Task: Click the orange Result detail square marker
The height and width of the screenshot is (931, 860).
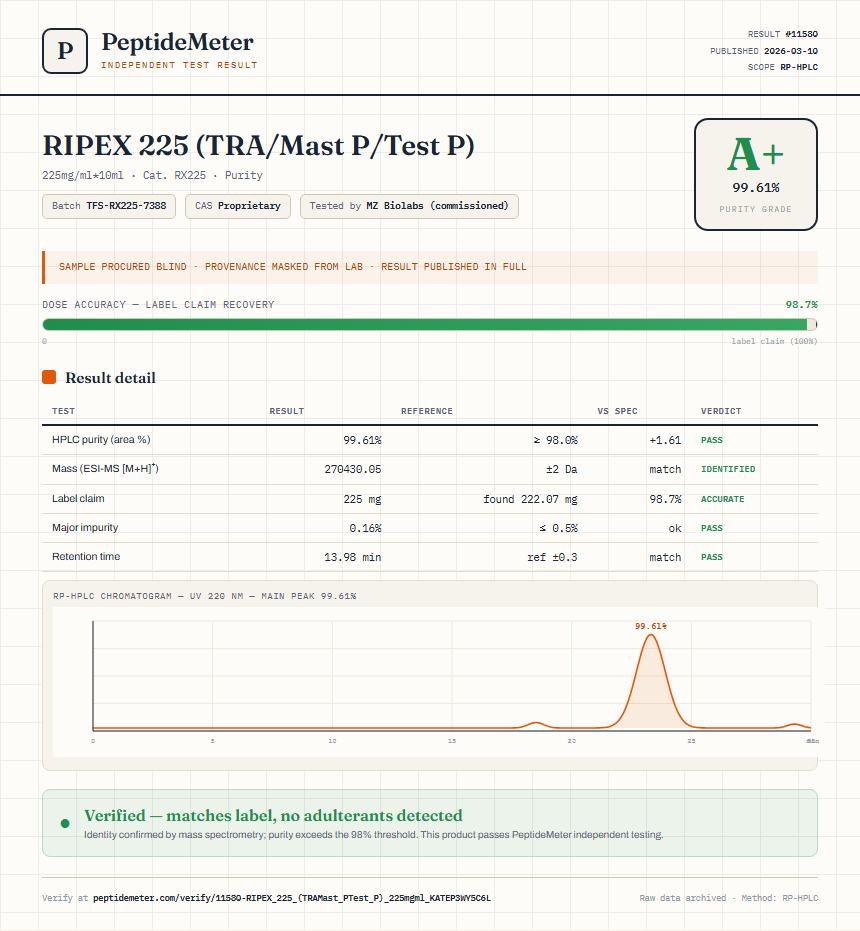Action: tap(49, 377)
